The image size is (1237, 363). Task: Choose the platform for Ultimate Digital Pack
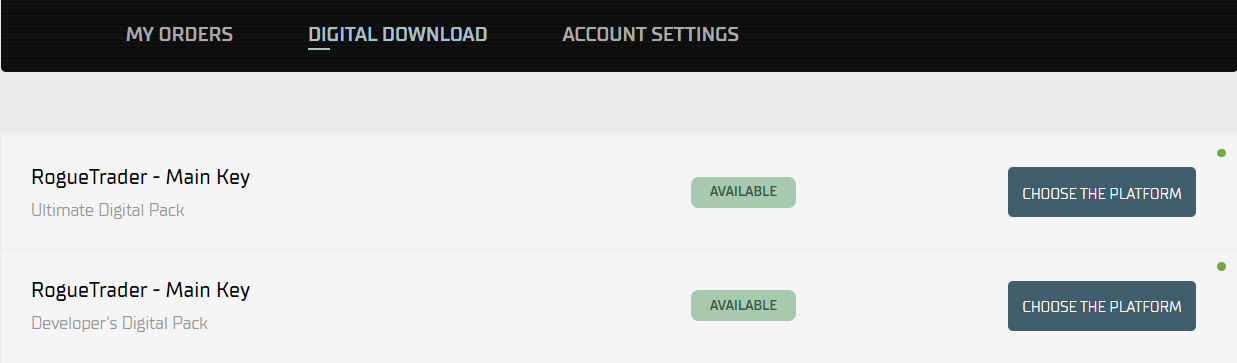[x=1102, y=193]
